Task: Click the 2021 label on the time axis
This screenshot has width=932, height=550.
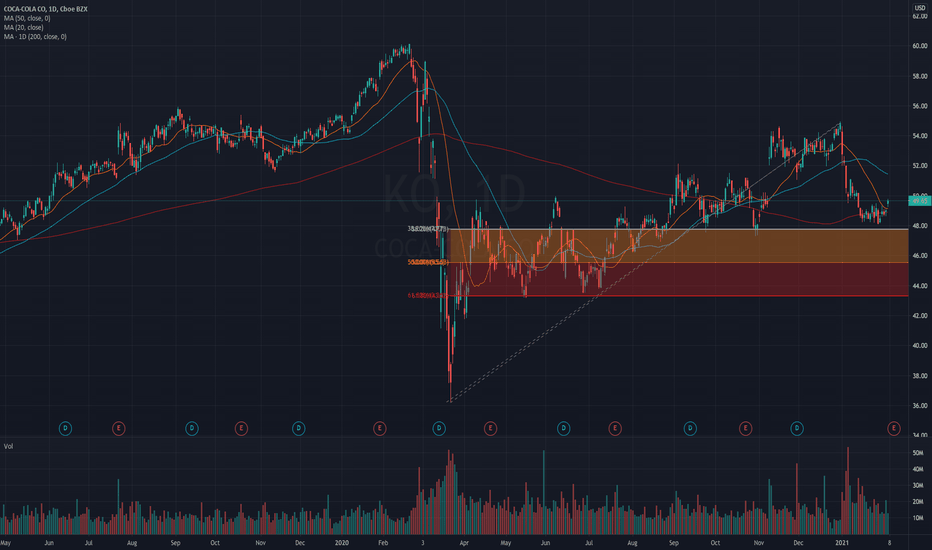Action: click(842, 543)
